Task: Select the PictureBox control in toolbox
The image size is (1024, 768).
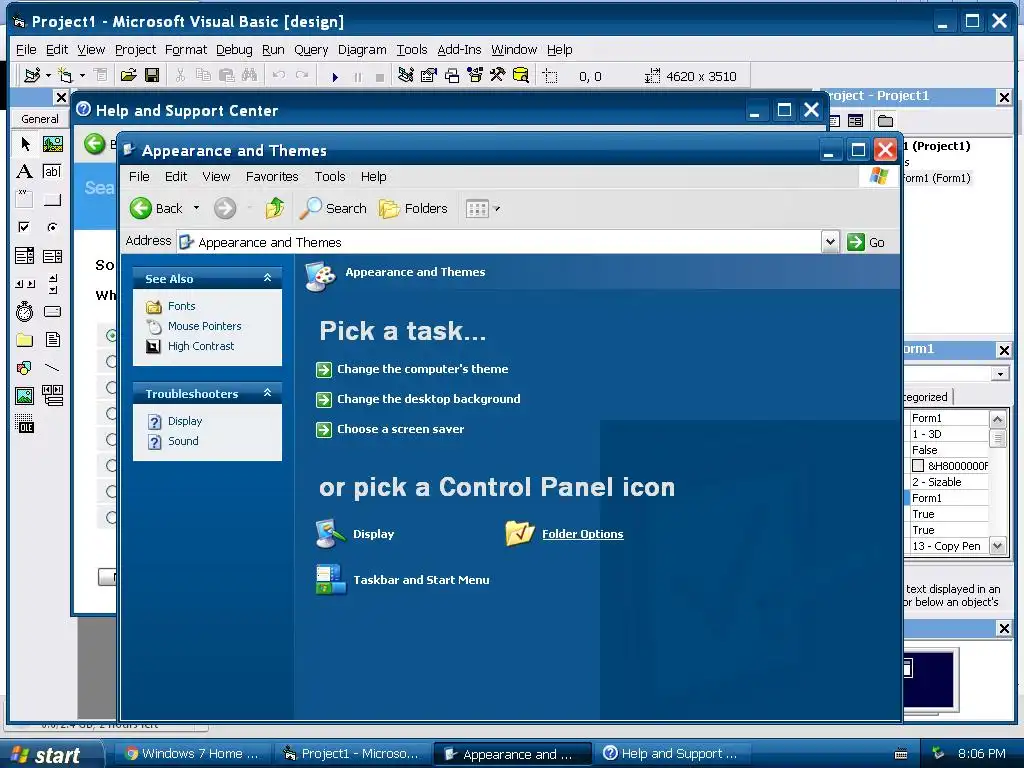Action: coord(52,144)
